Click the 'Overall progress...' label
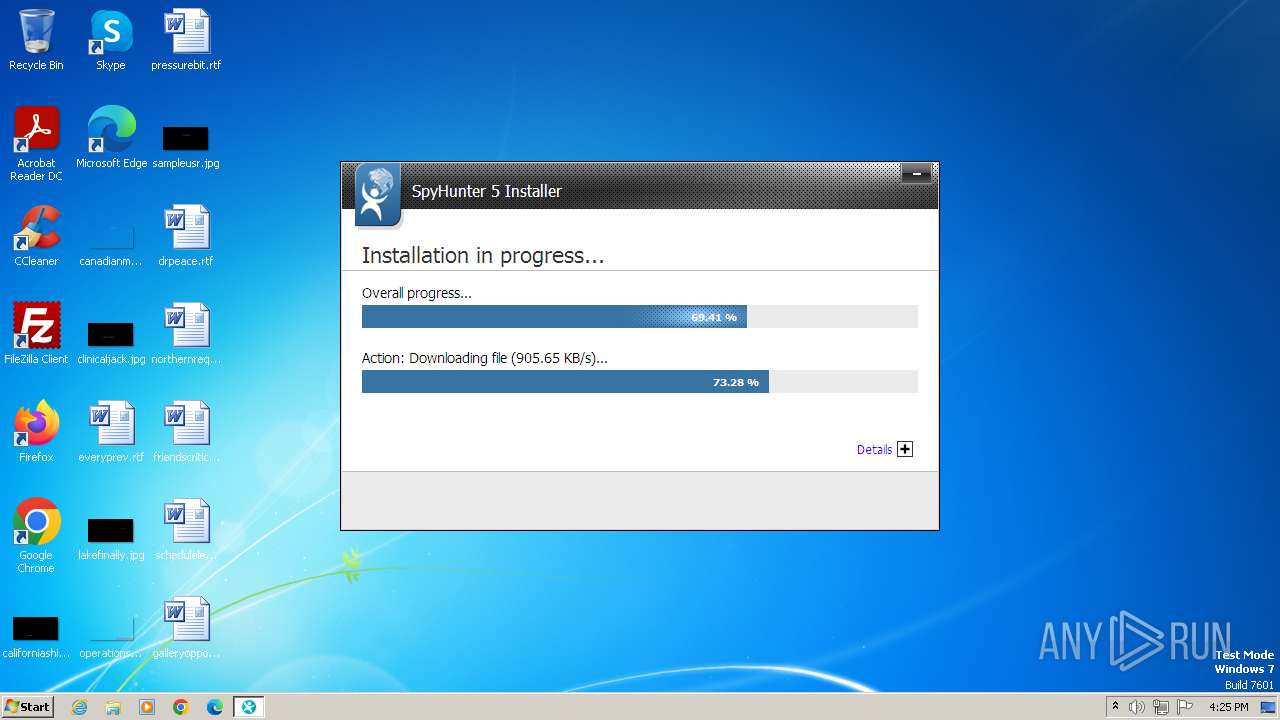 click(416, 293)
